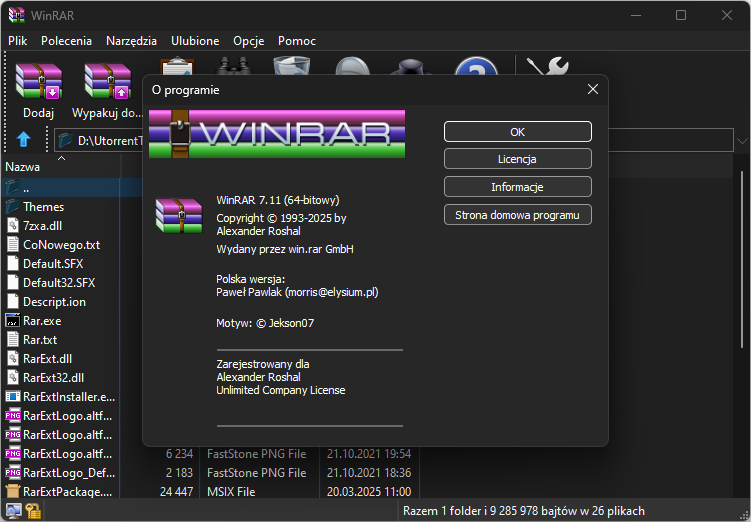Select RarExt32.dll in file list
The image size is (751, 522).
click(53, 377)
